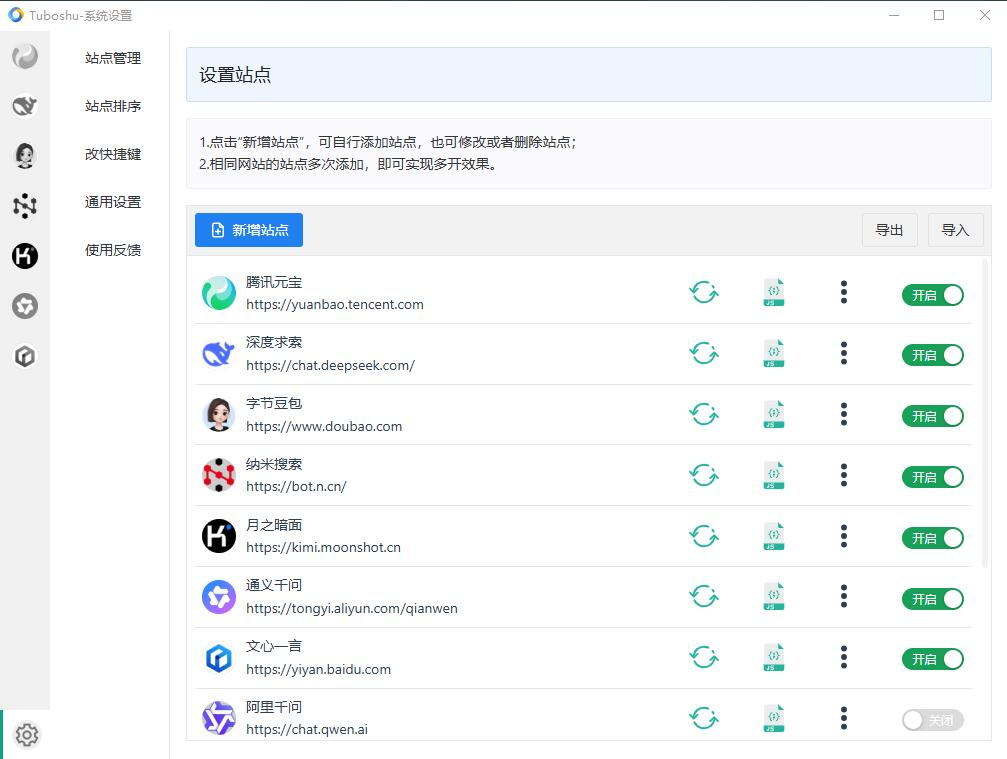Refresh the 腾讯元宝 site icon
The height and width of the screenshot is (759, 1007).
pyautogui.click(x=704, y=293)
